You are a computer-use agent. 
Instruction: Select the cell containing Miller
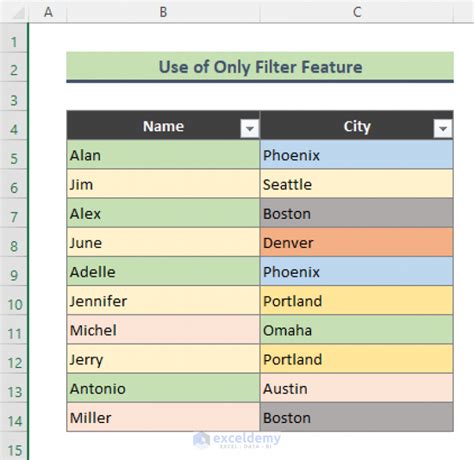163,417
